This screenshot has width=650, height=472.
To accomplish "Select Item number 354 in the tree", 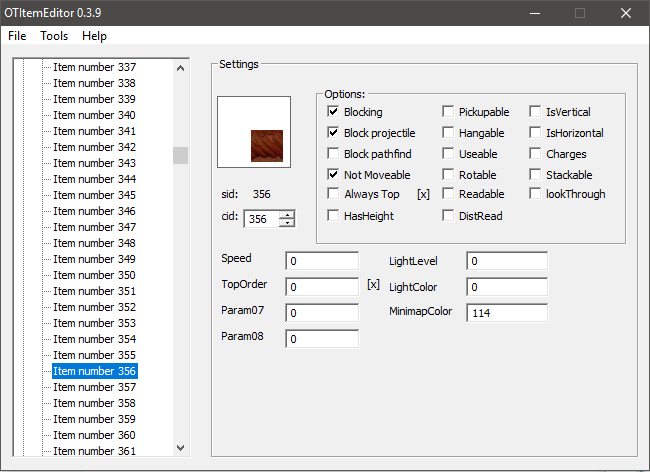I will coord(95,339).
